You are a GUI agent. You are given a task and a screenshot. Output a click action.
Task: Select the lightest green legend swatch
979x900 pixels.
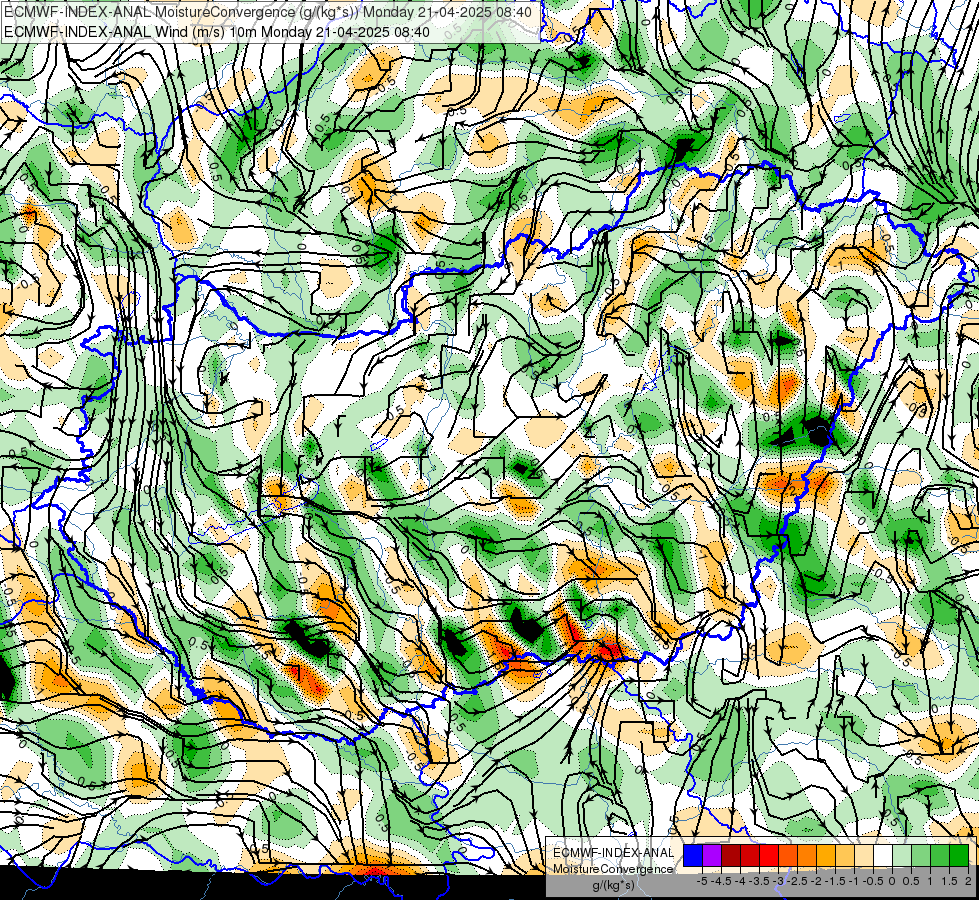tap(902, 855)
